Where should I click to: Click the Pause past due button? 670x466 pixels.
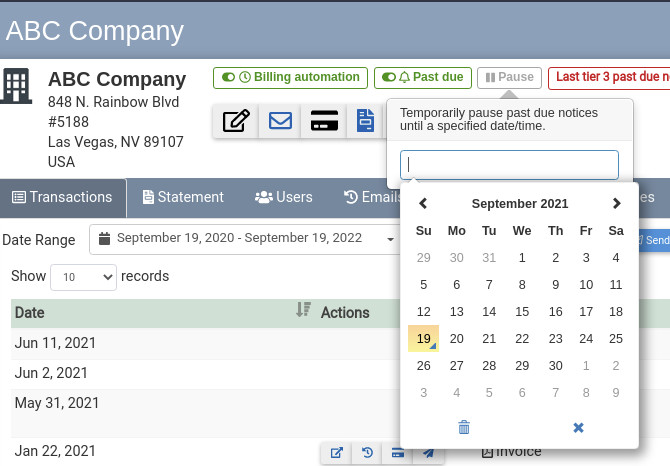509,77
